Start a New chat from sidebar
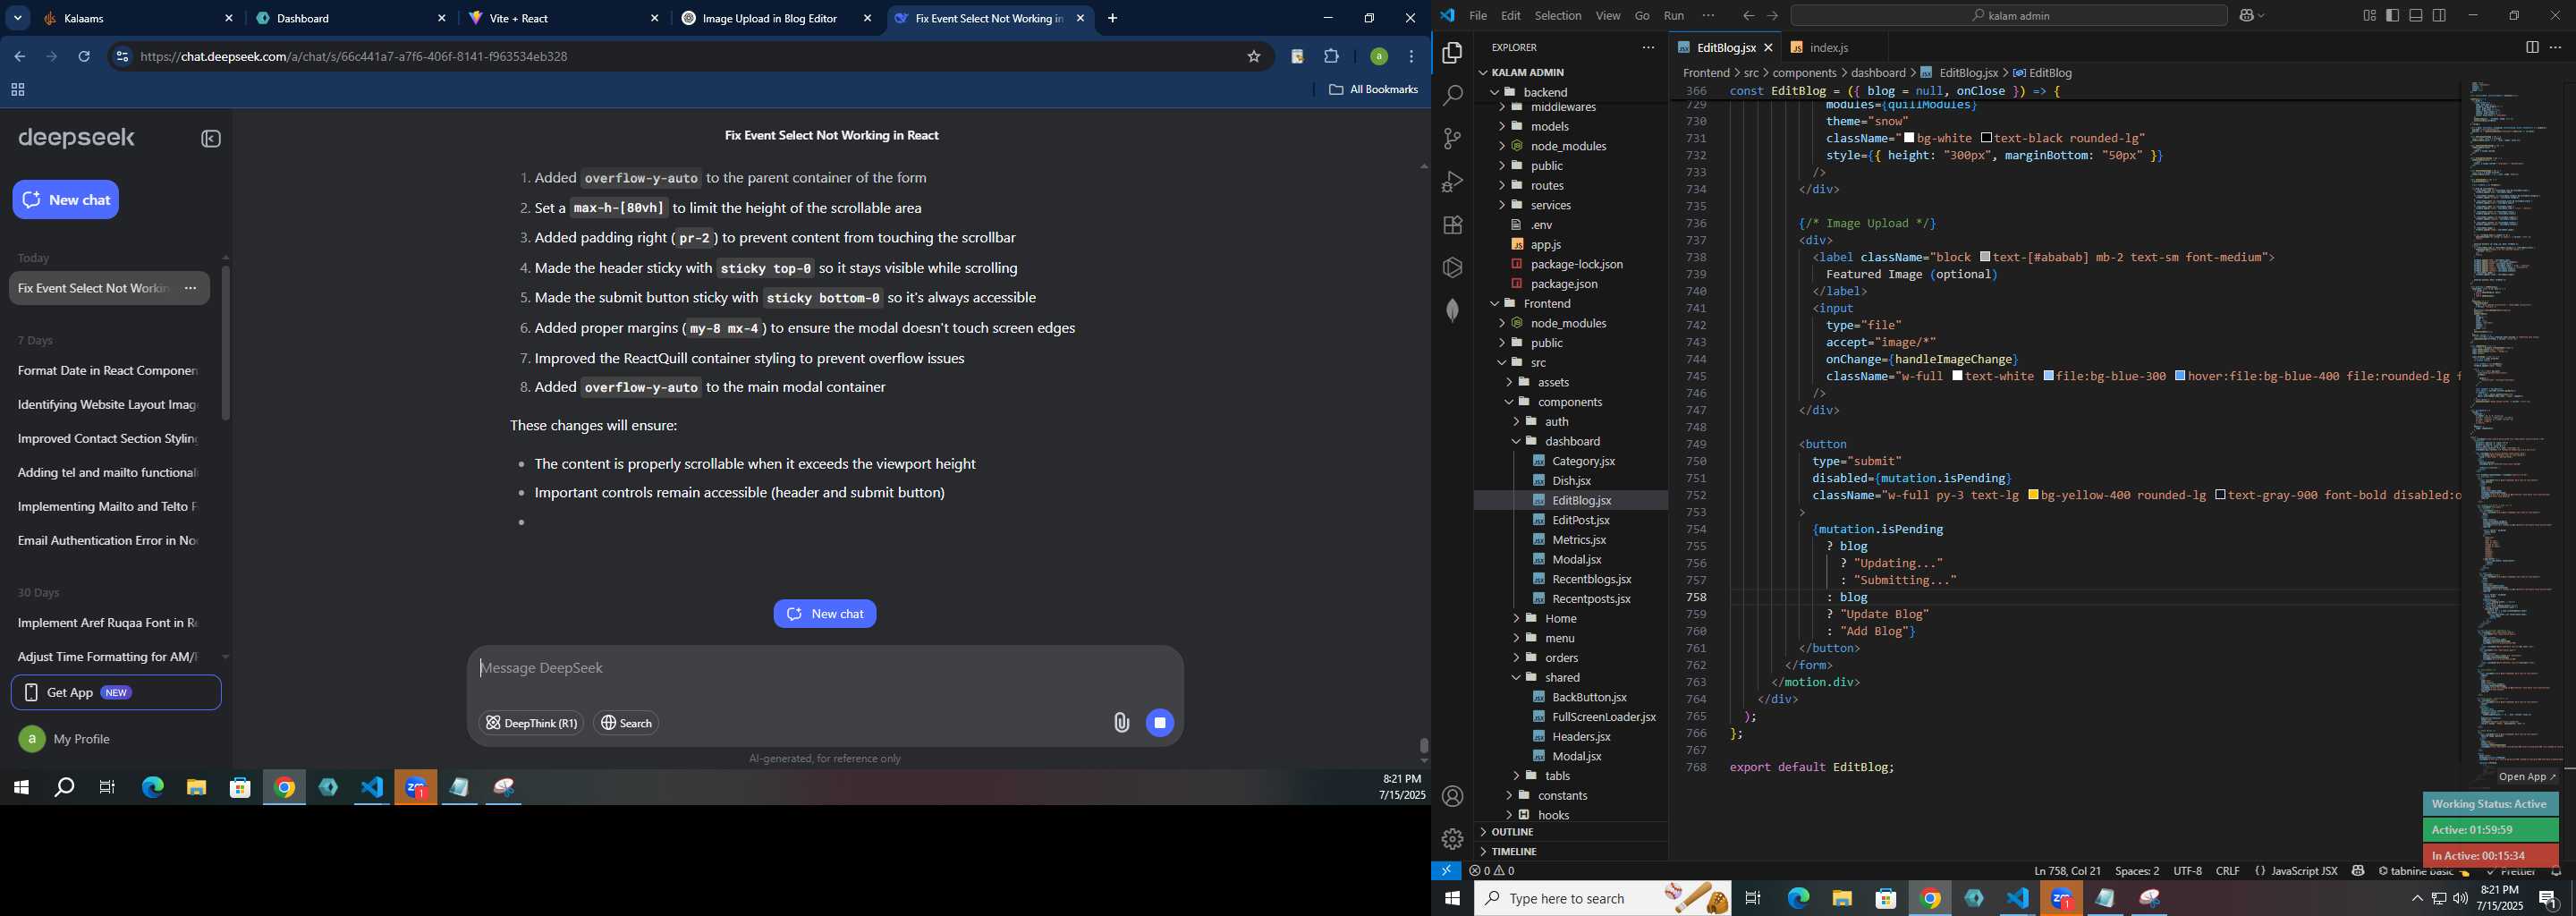The image size is (2576, 916). [66, 200]
